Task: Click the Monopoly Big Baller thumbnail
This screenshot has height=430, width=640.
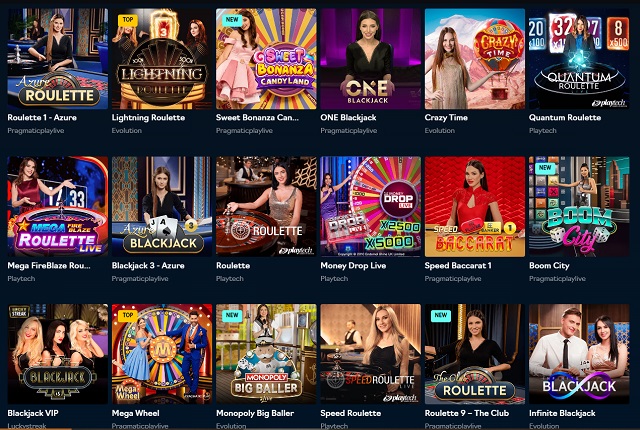Action: (266, 354)
